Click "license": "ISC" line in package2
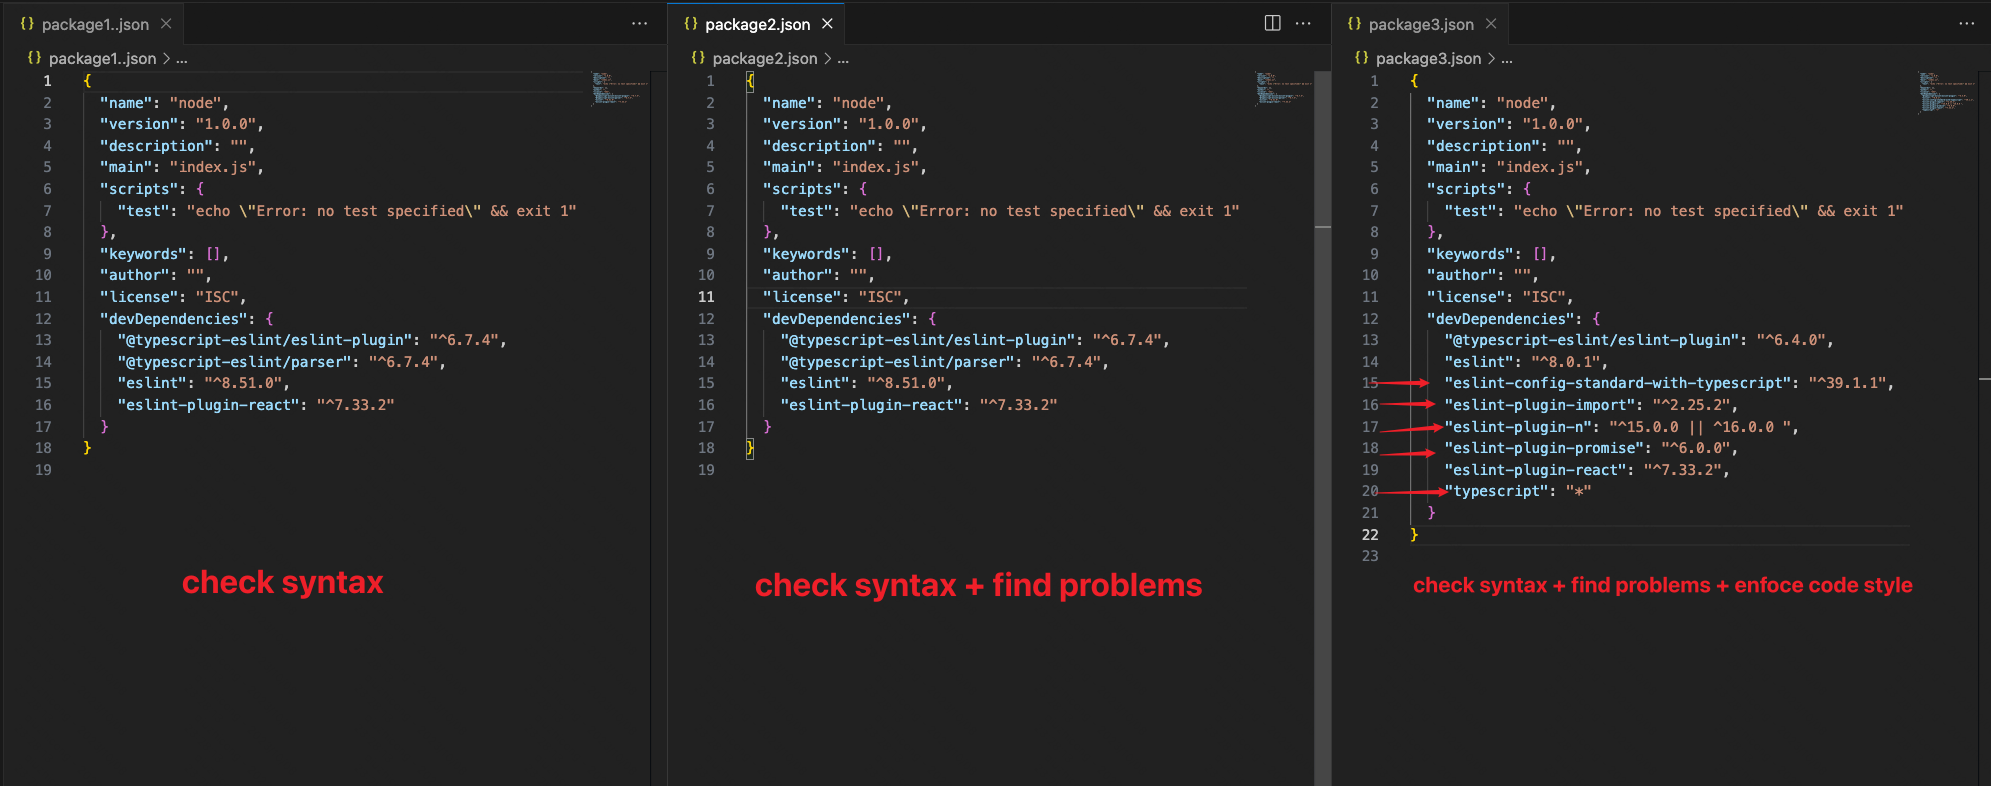This screenshot has width=1991, height=786. coord(836,297)
